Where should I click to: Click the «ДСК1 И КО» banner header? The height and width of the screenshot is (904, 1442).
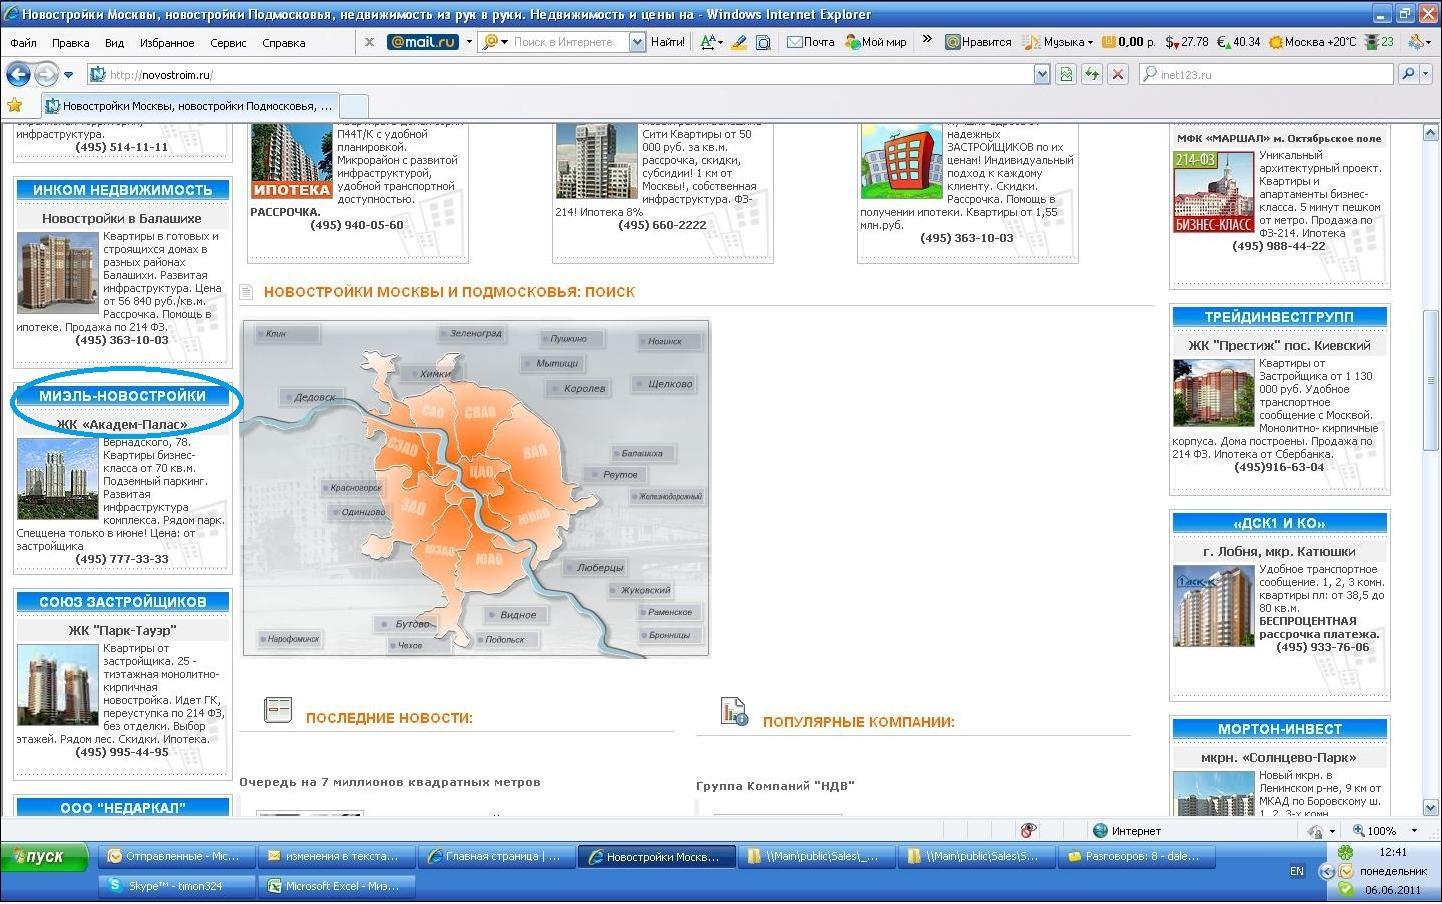pyautogui.click(x=1279, y=523)
